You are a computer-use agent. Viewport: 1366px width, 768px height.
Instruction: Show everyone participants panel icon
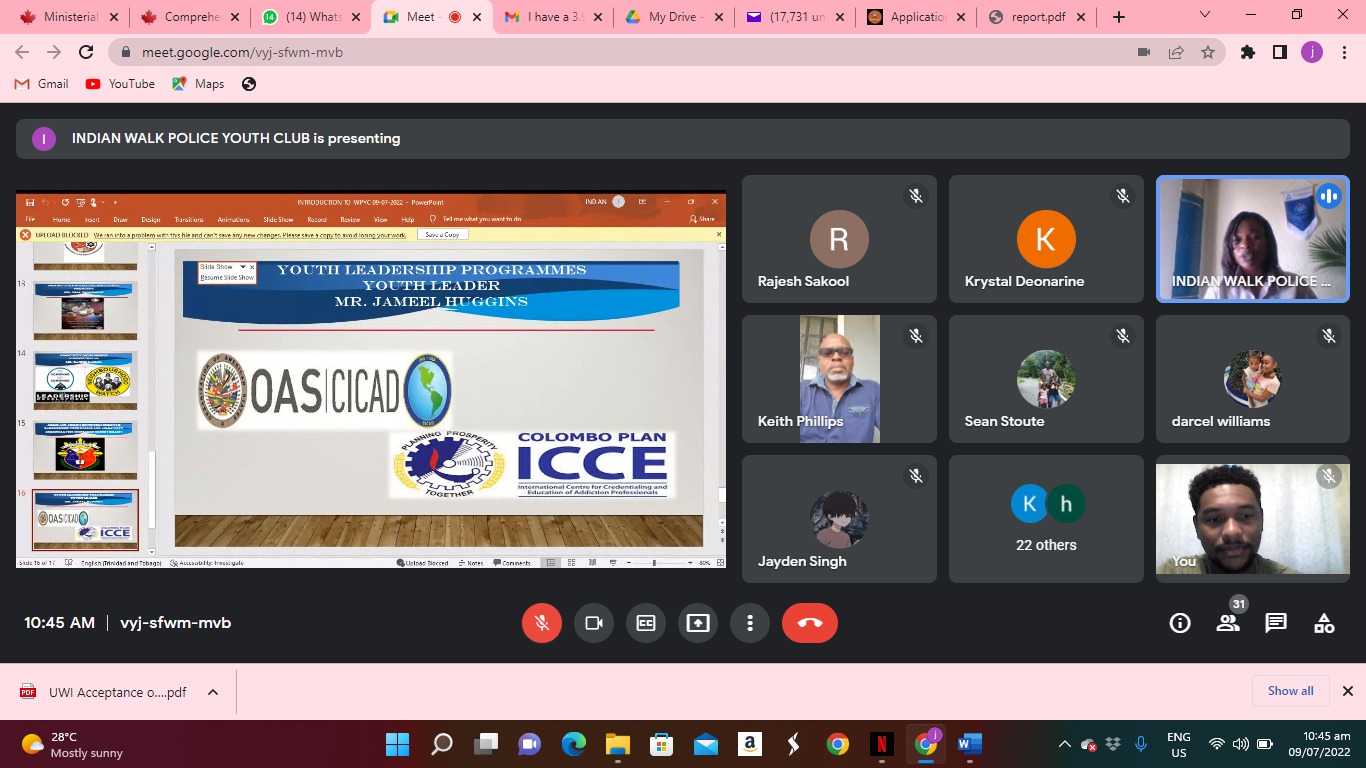(1227, 623)
